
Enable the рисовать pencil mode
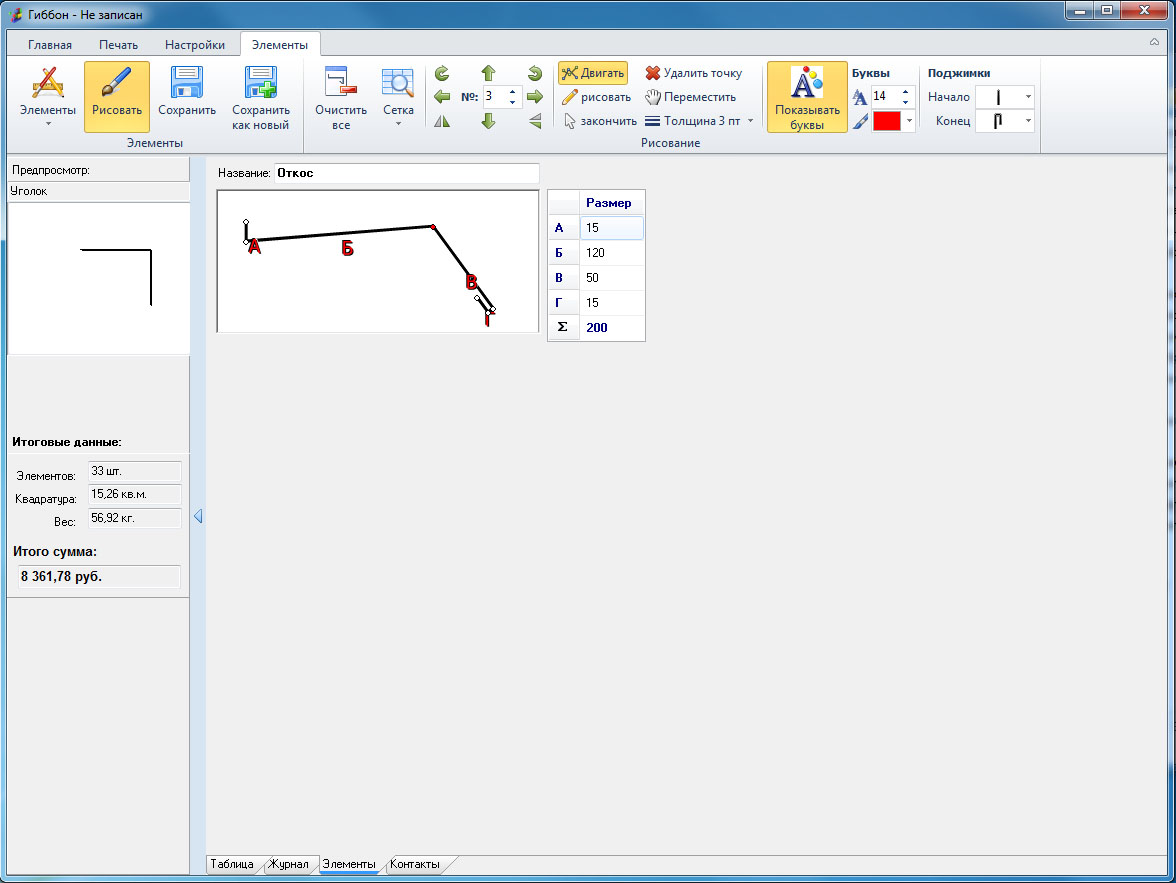pyautogui.click(x=596, y=97)
